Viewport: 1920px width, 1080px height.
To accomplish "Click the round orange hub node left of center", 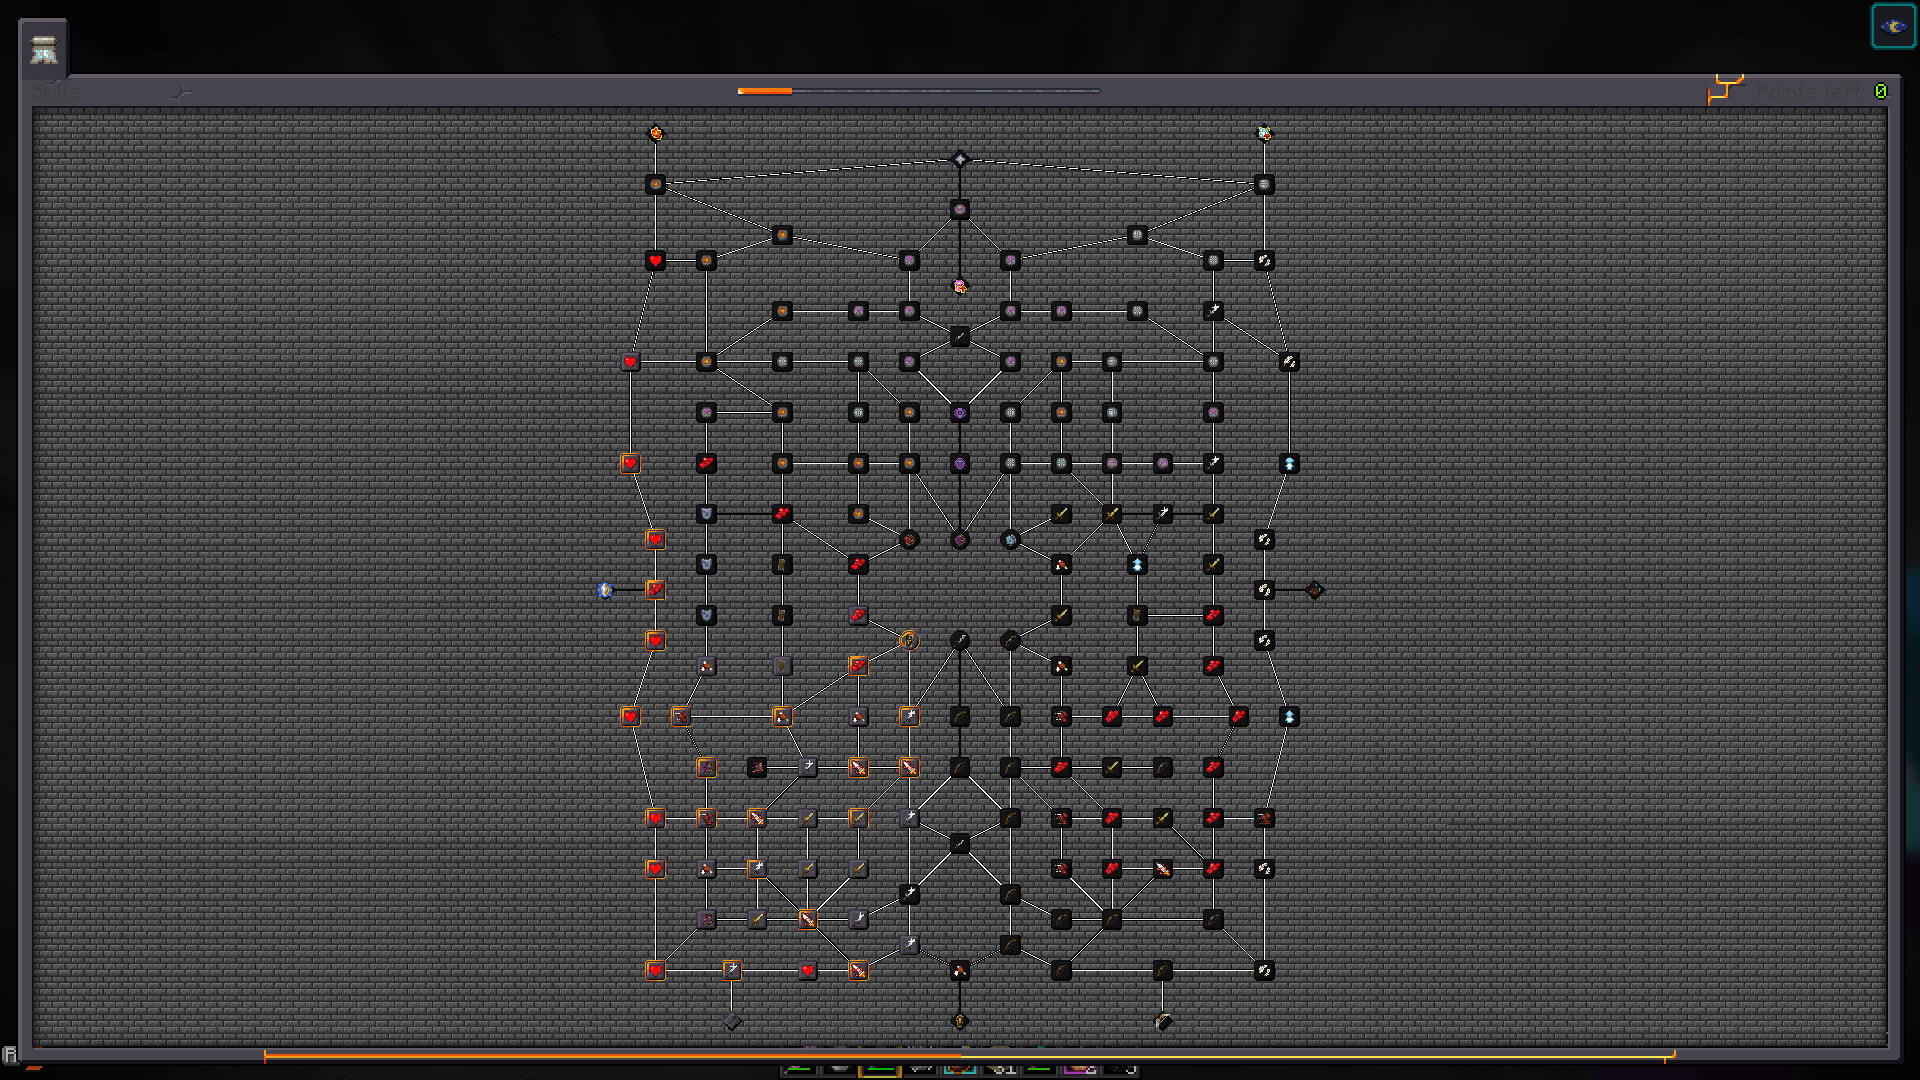I will coord(909,540).
